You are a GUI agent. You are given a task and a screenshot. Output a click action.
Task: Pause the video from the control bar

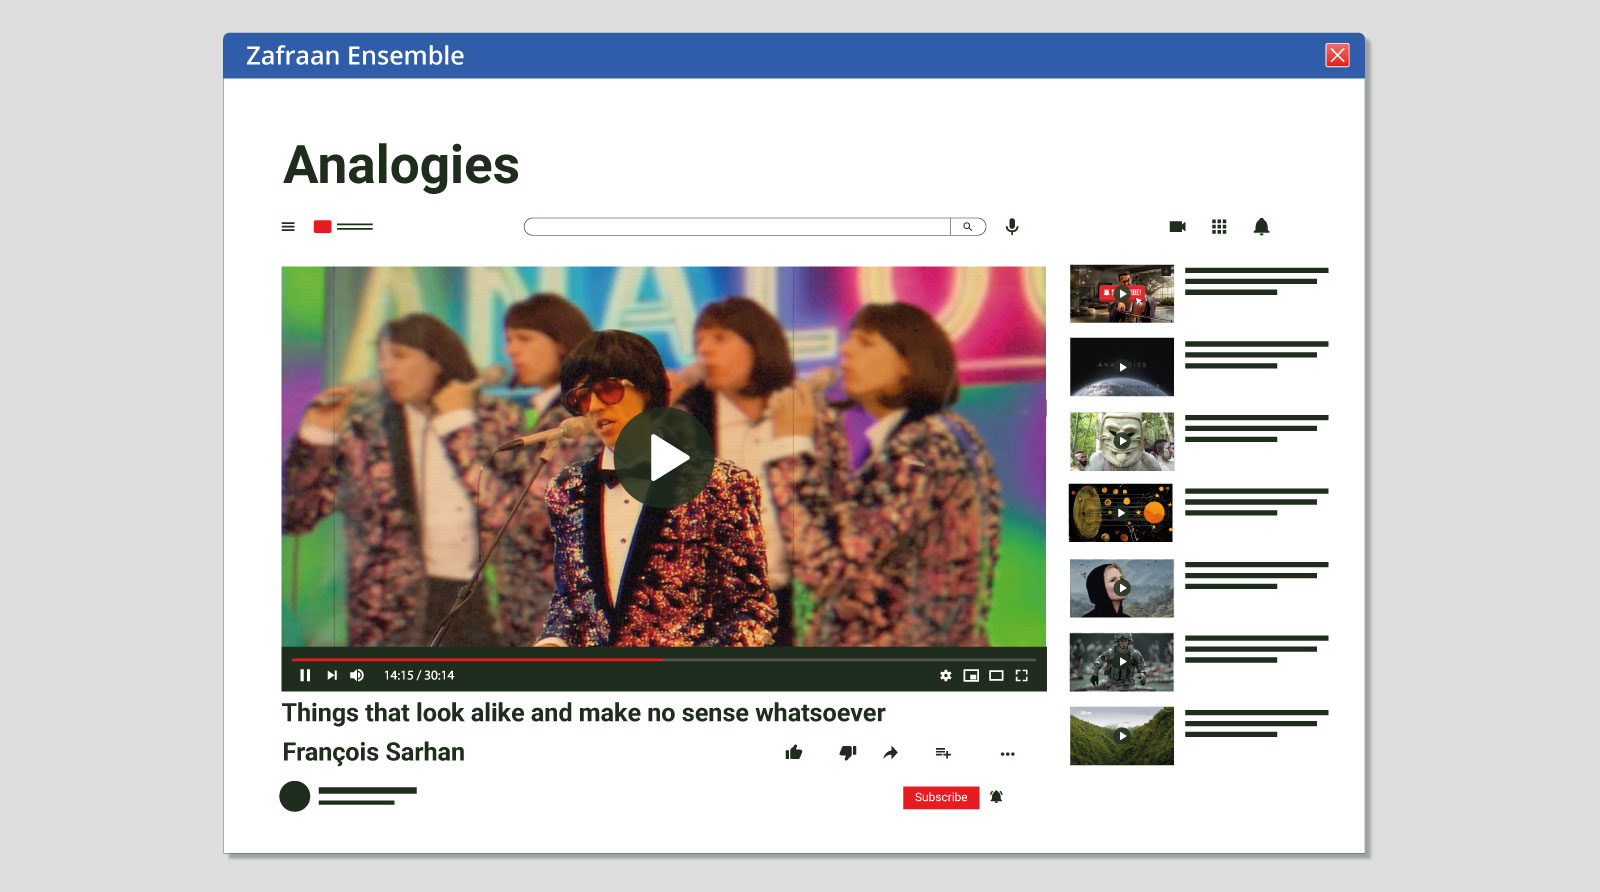305,676
